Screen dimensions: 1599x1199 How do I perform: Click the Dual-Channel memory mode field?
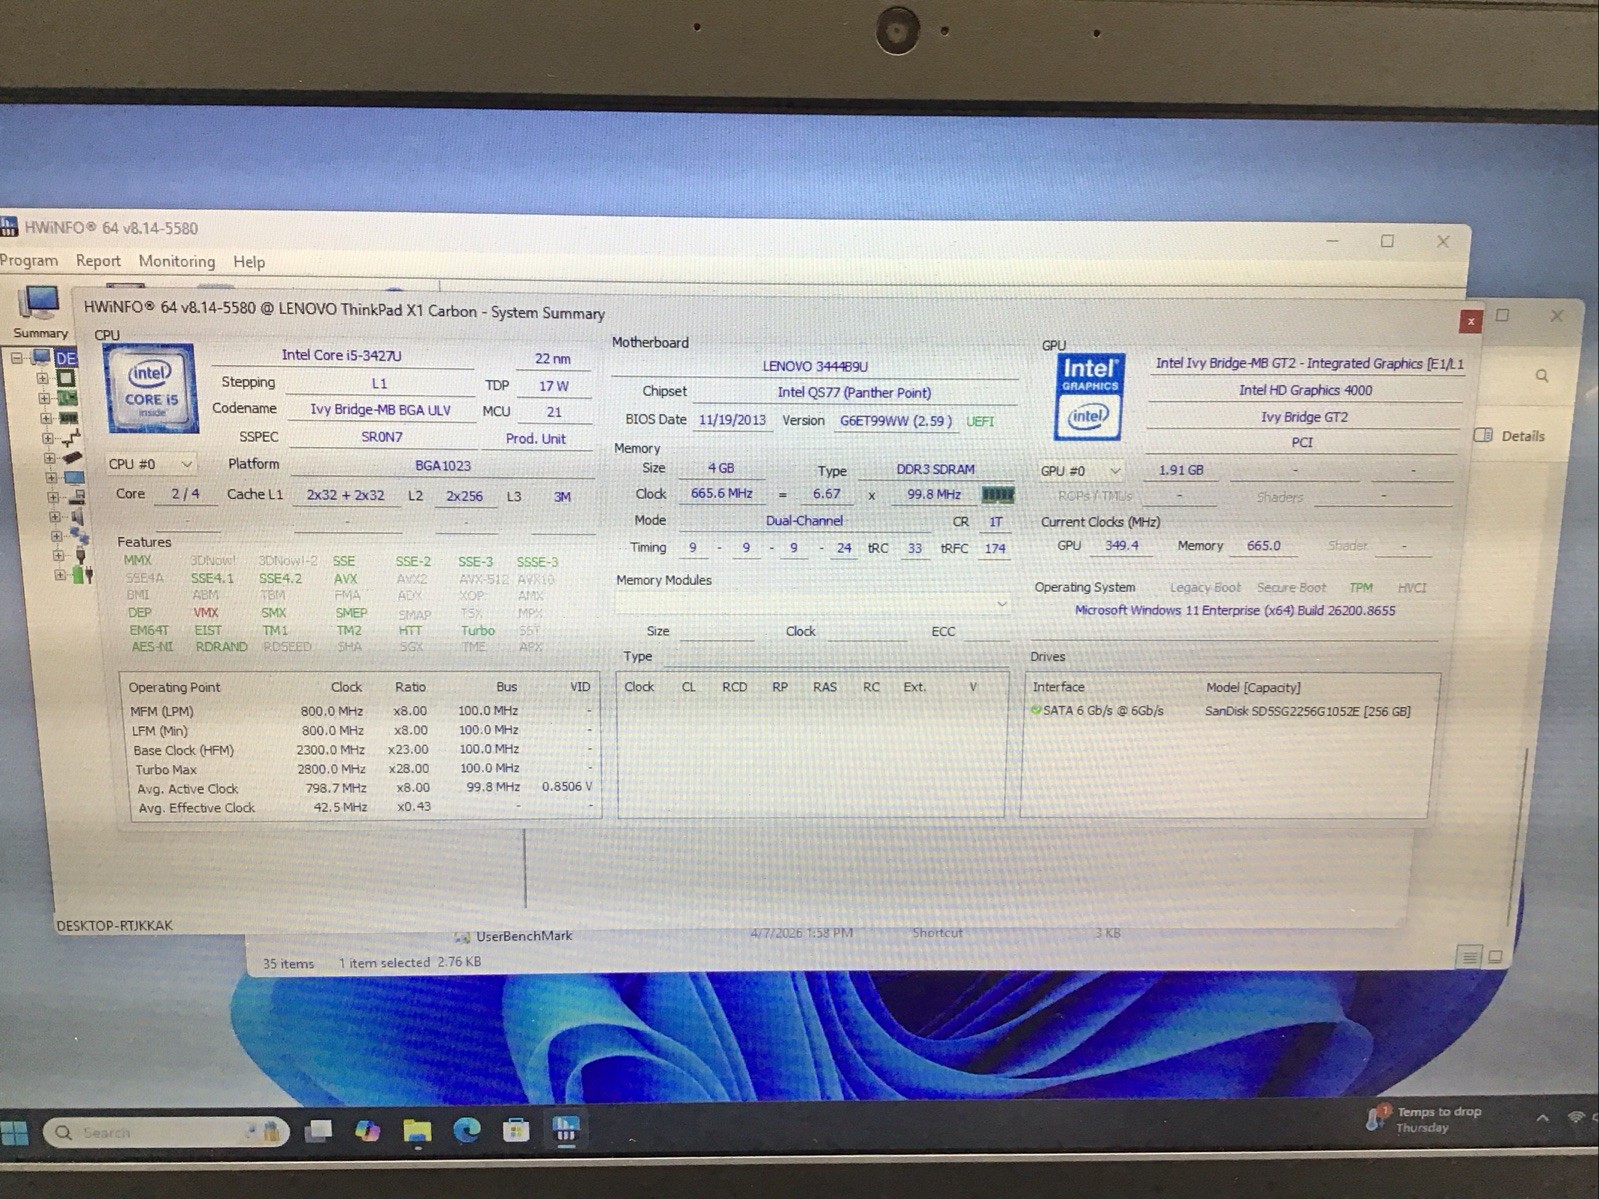[804, 521]
